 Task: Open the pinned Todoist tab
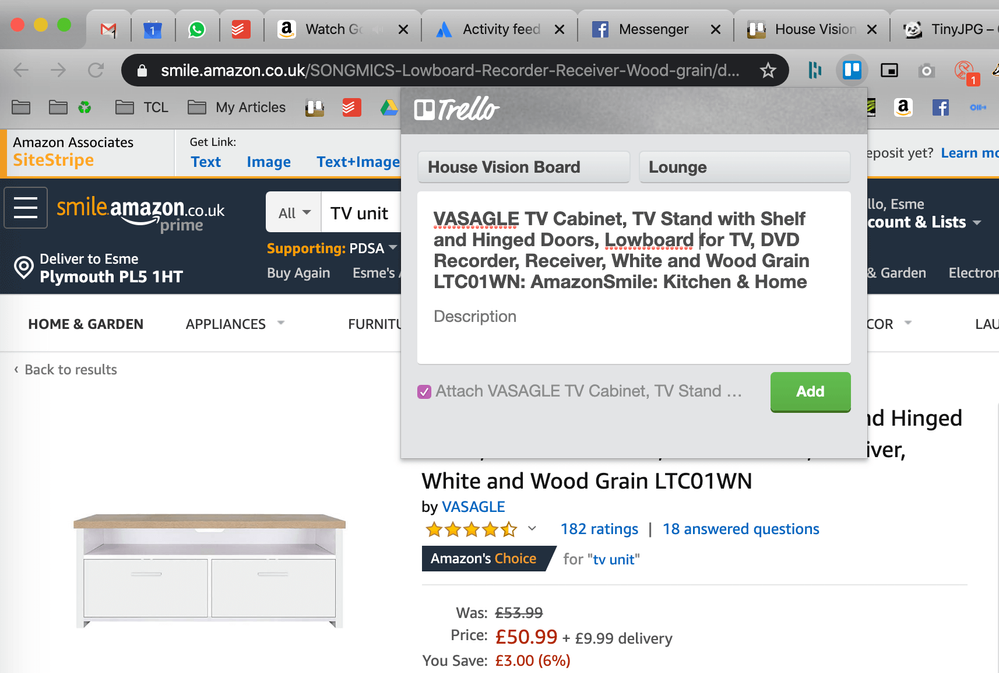click(x=241, y=29)
